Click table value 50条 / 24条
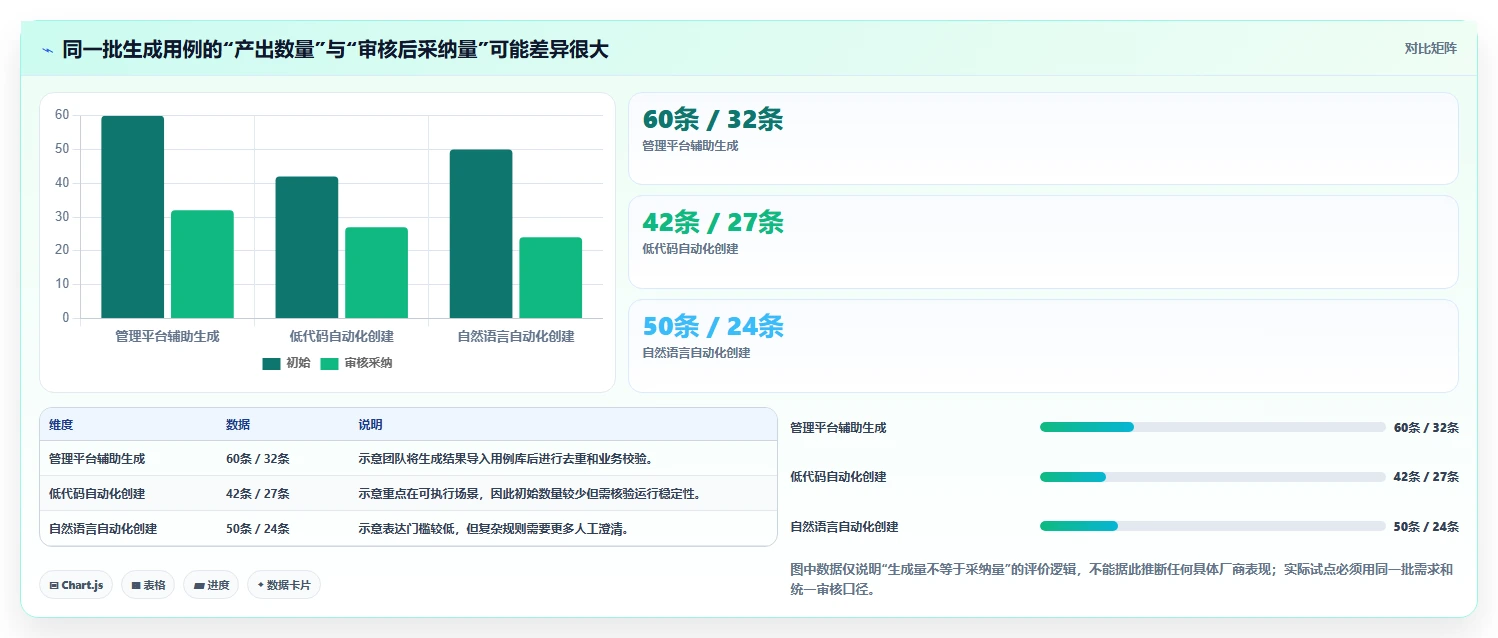 click(258, 529)
